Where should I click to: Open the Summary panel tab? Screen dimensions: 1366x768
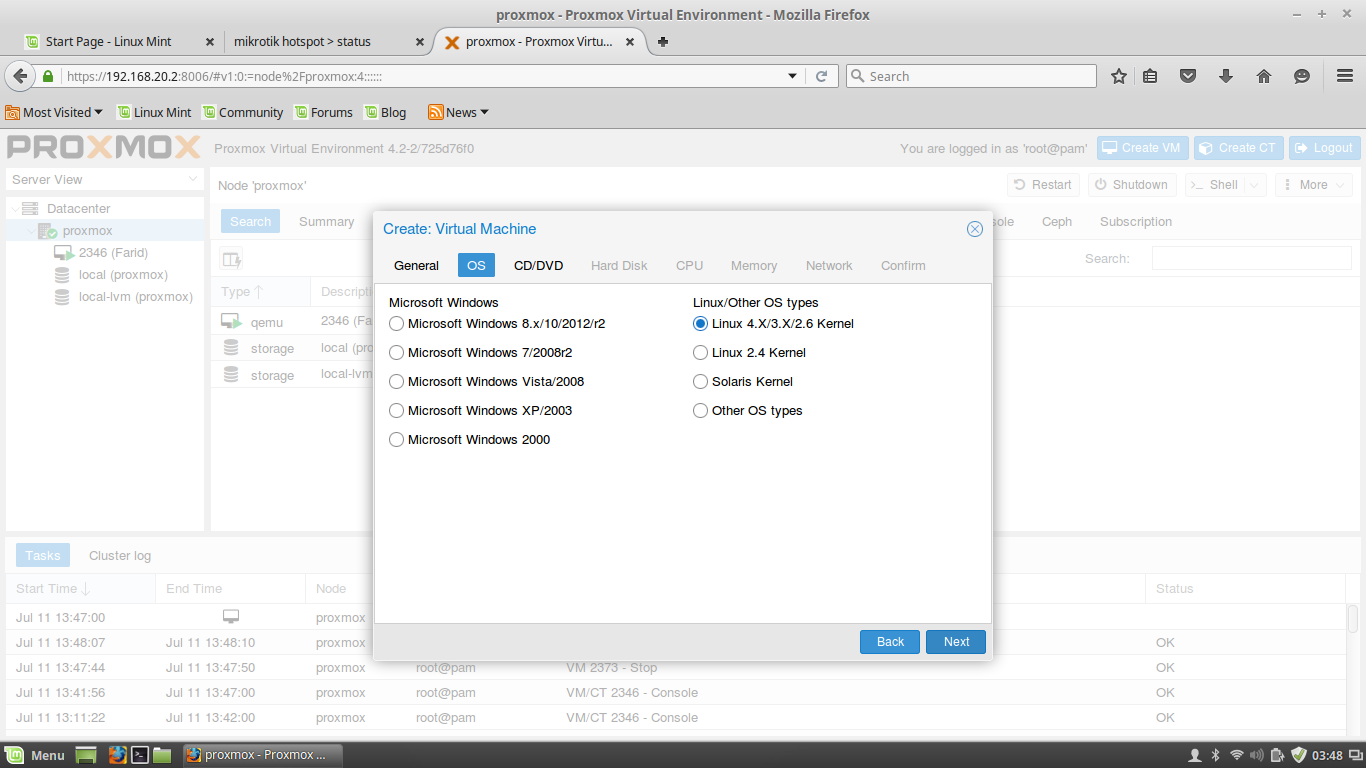click(x=326, y=222)
